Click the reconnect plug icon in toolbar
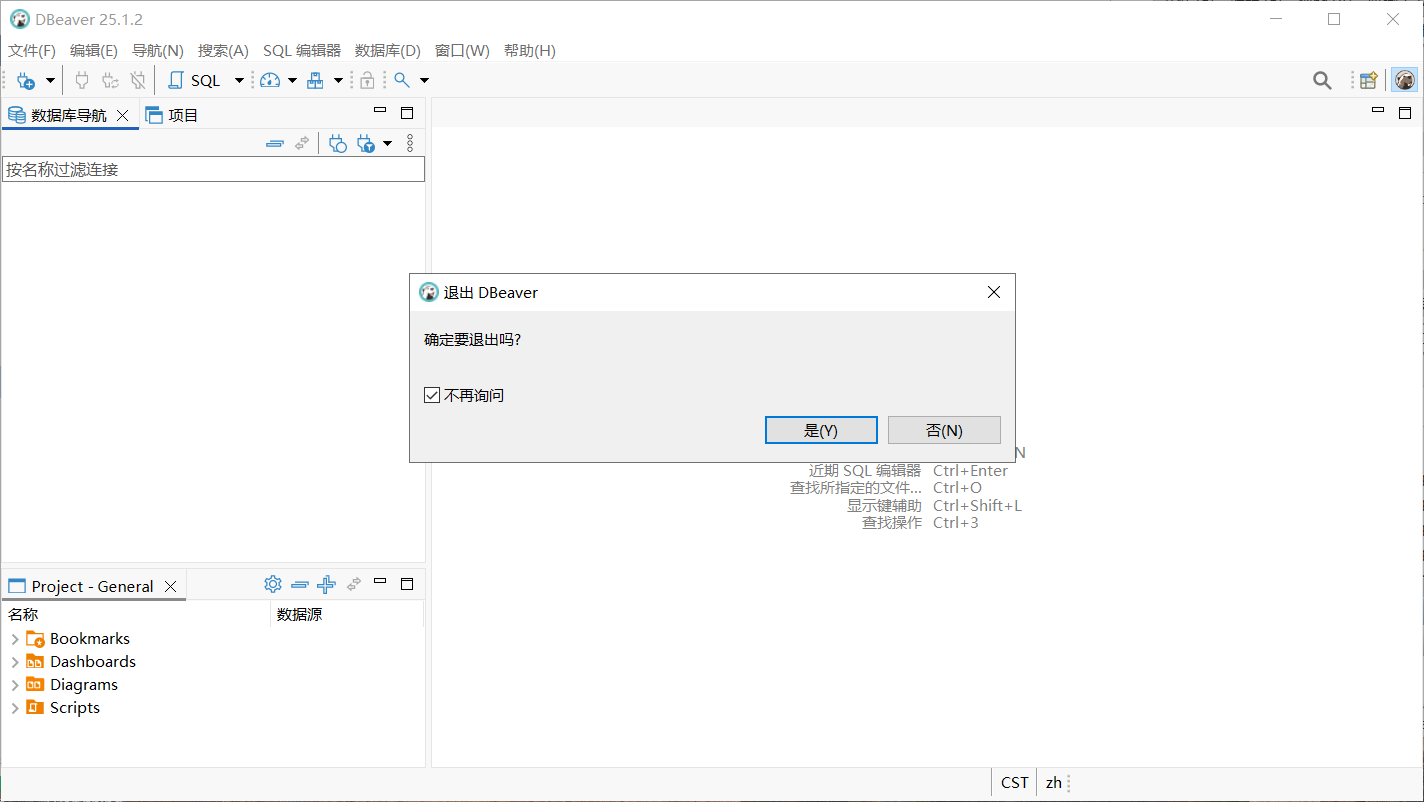Screen dimensions: 1424x802 (x=110, y=81)
